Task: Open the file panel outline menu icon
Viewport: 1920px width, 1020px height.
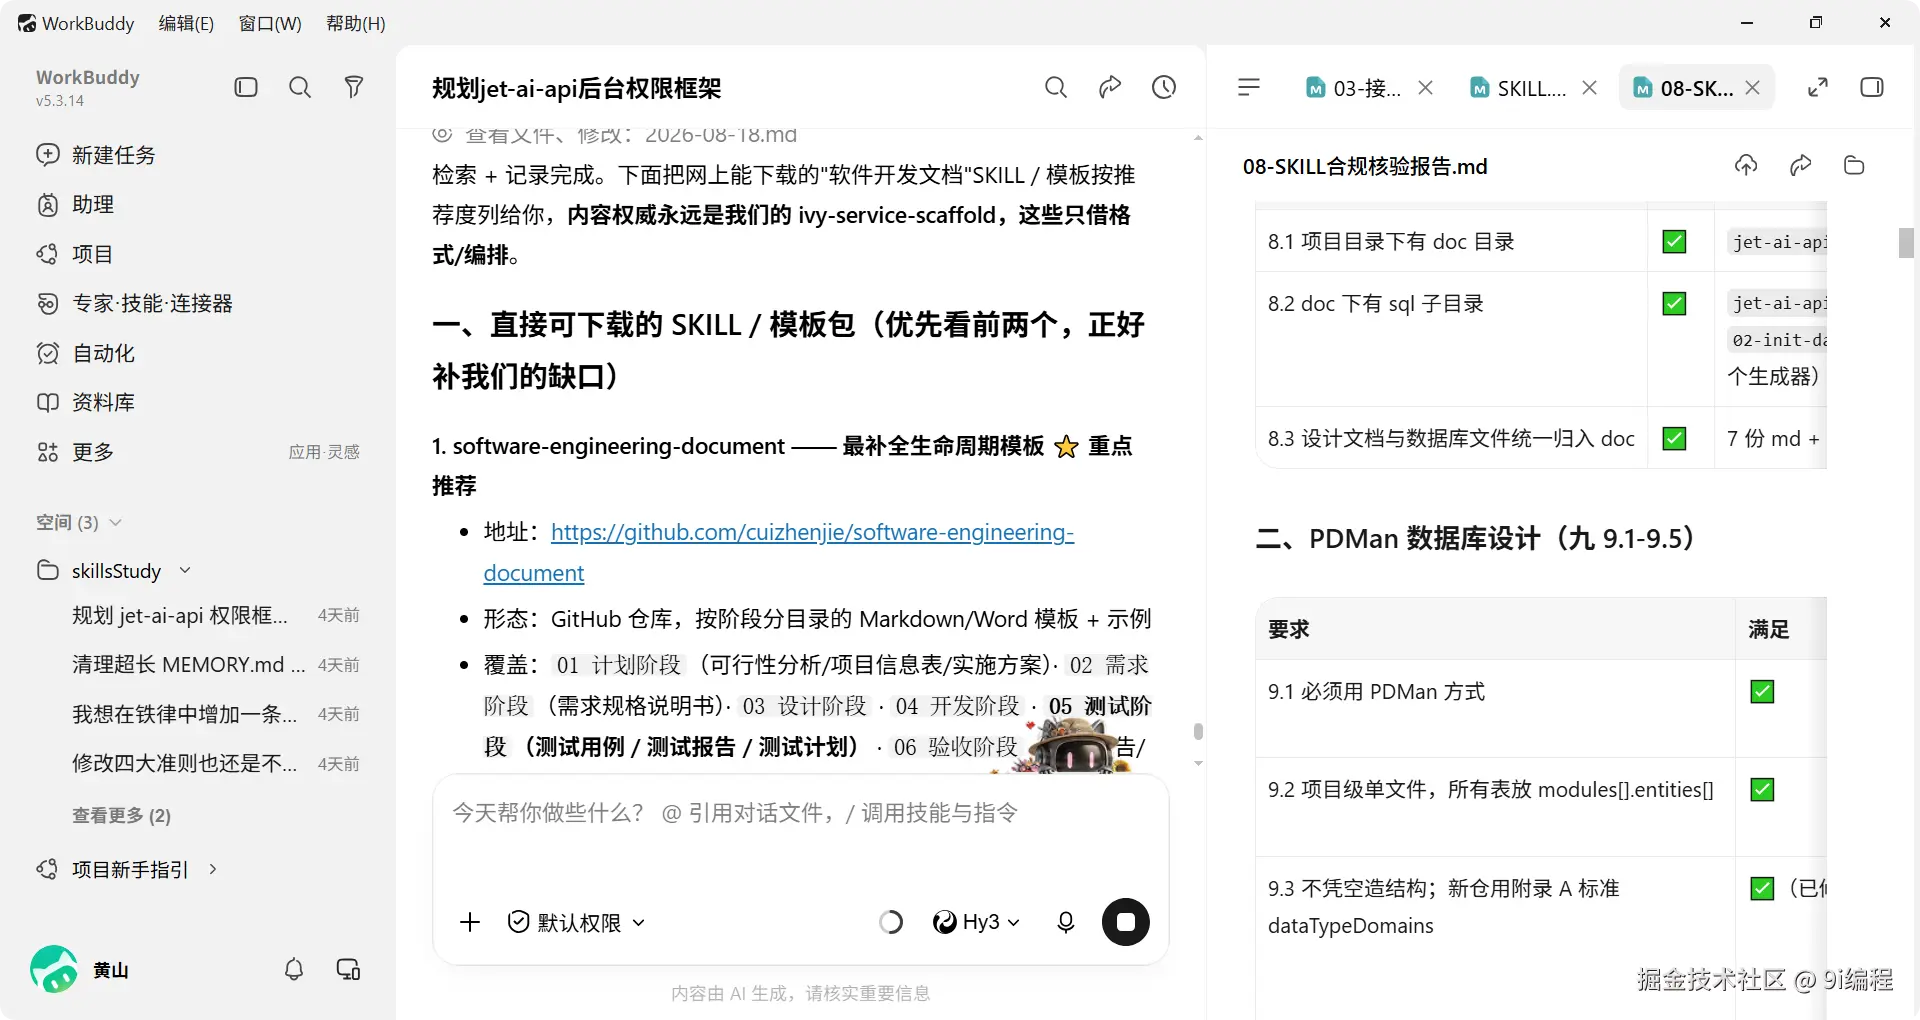Action: 1249,88
